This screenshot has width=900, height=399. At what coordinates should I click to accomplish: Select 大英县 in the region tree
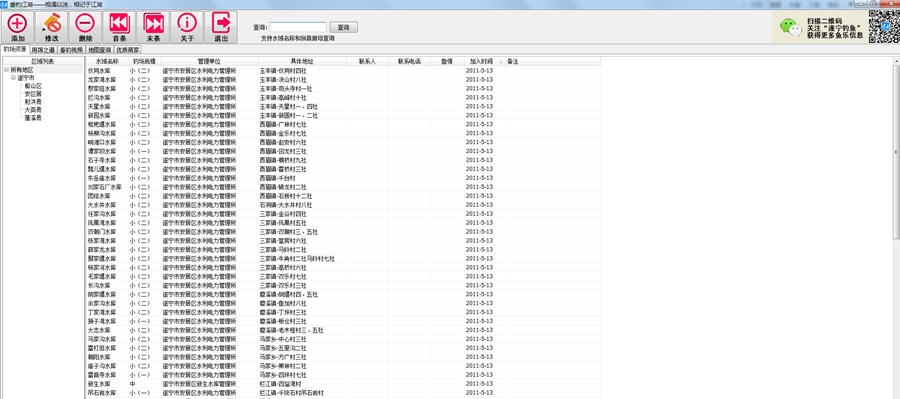pyautogui.click(x=33, y=110)
